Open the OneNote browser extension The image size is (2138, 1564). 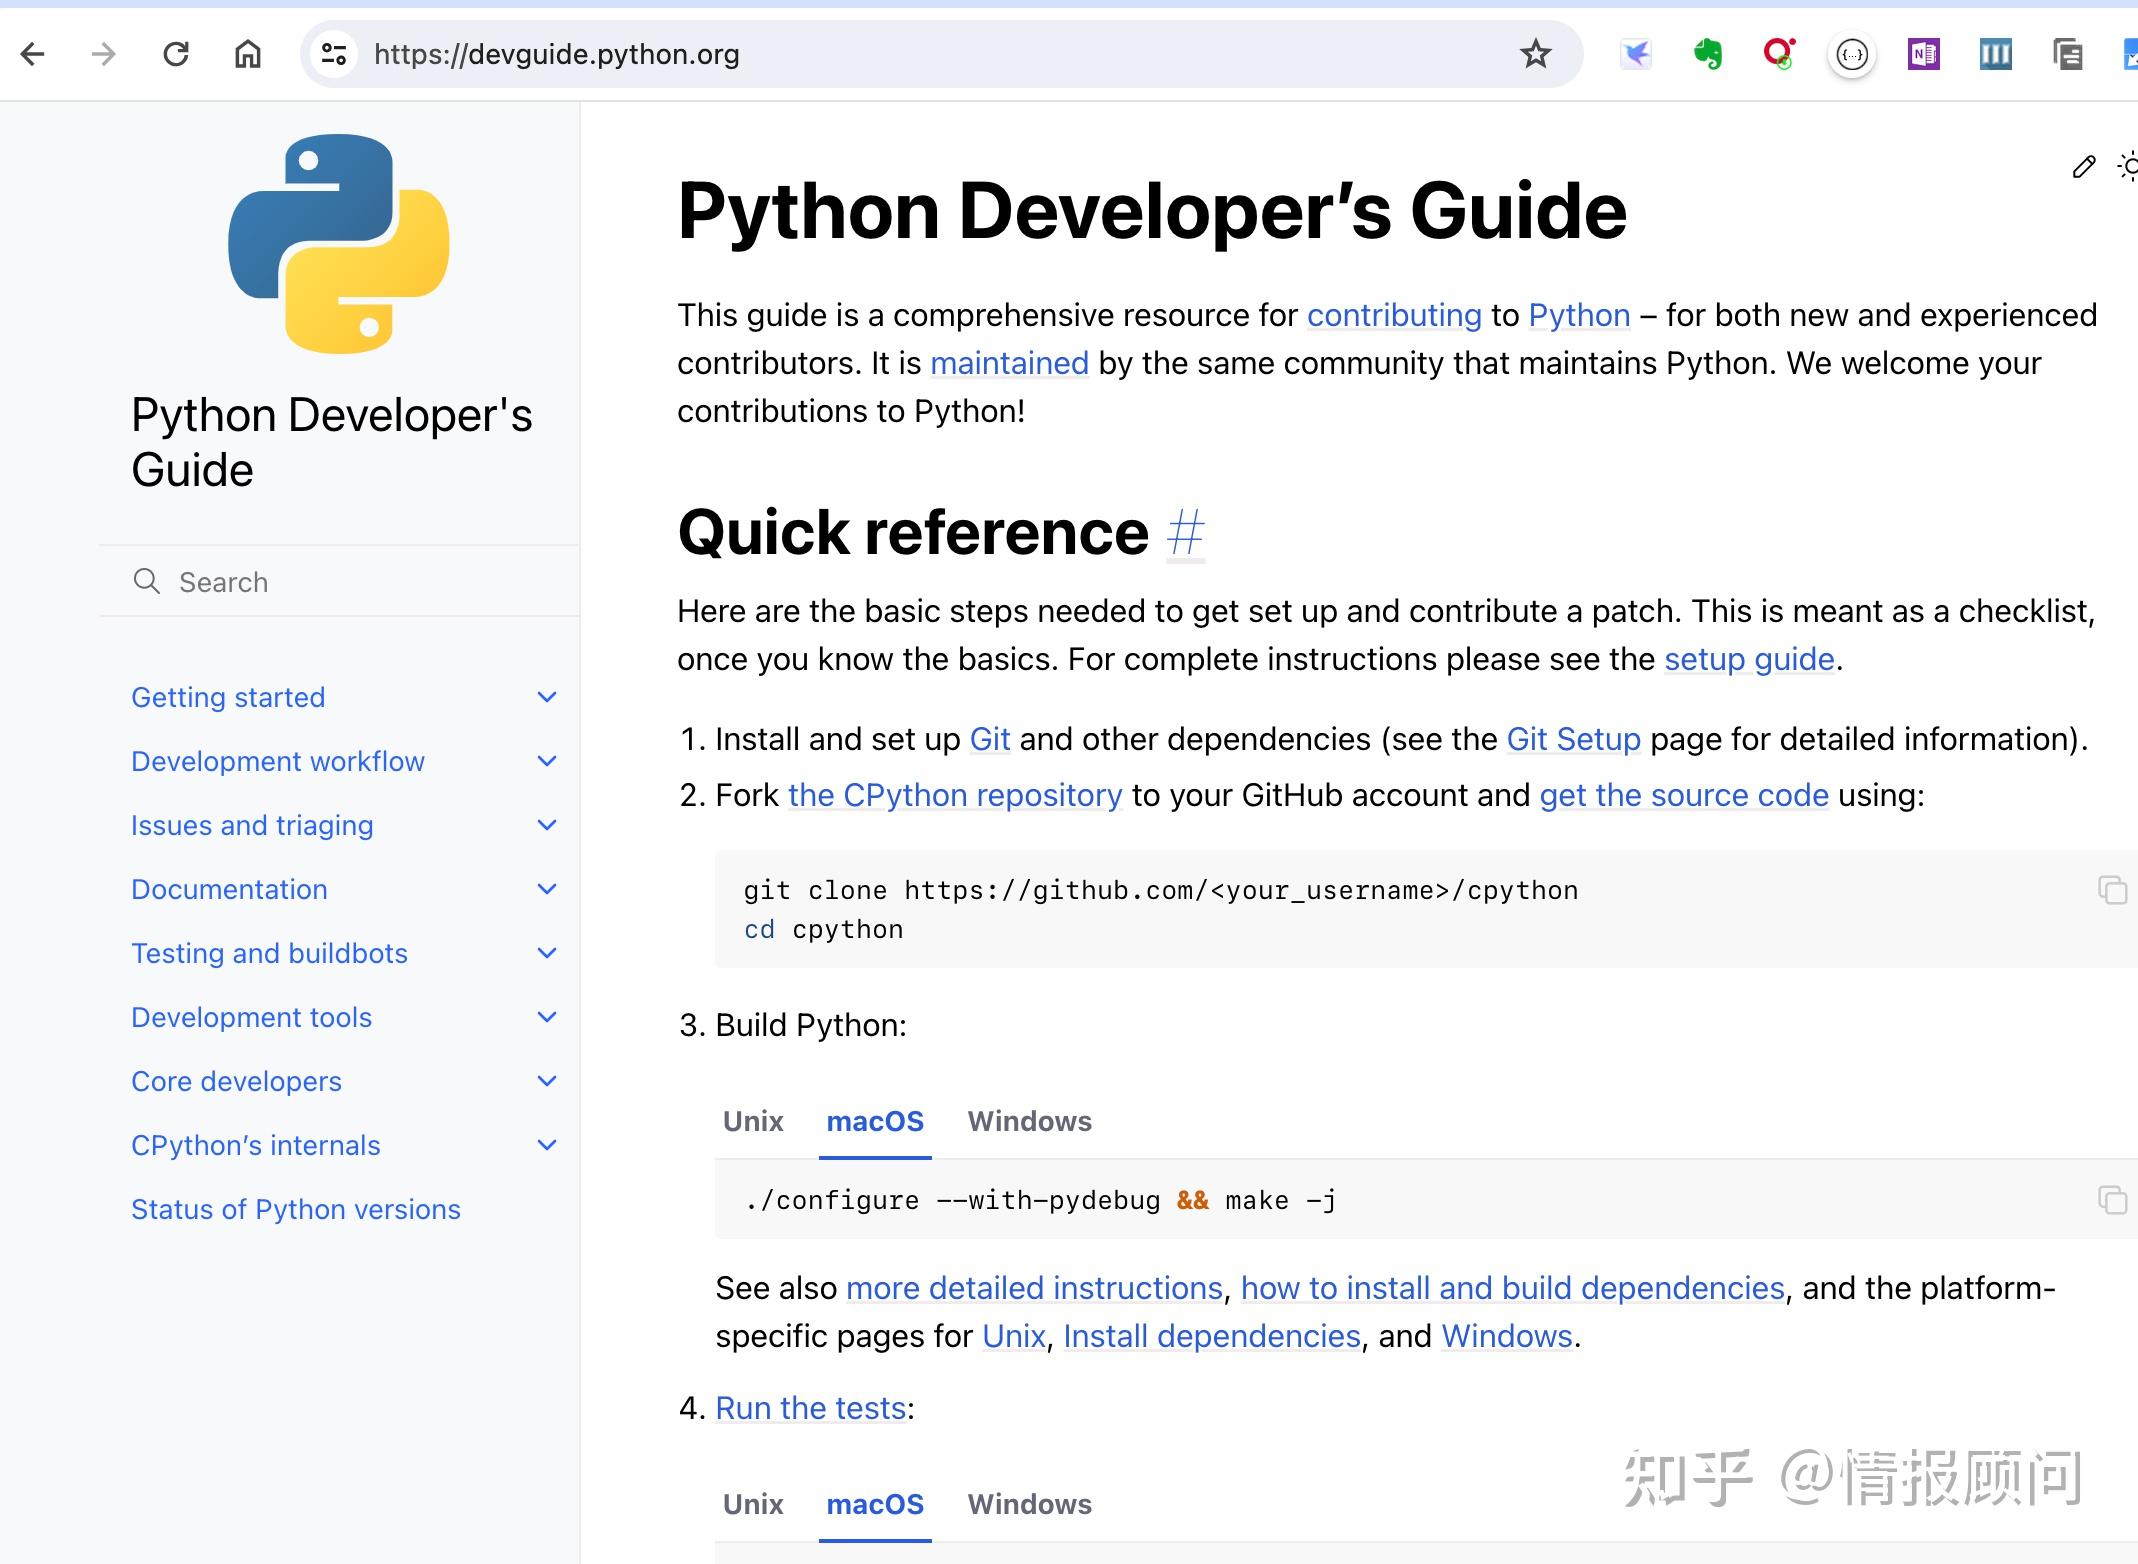[x=1923, y=54]
